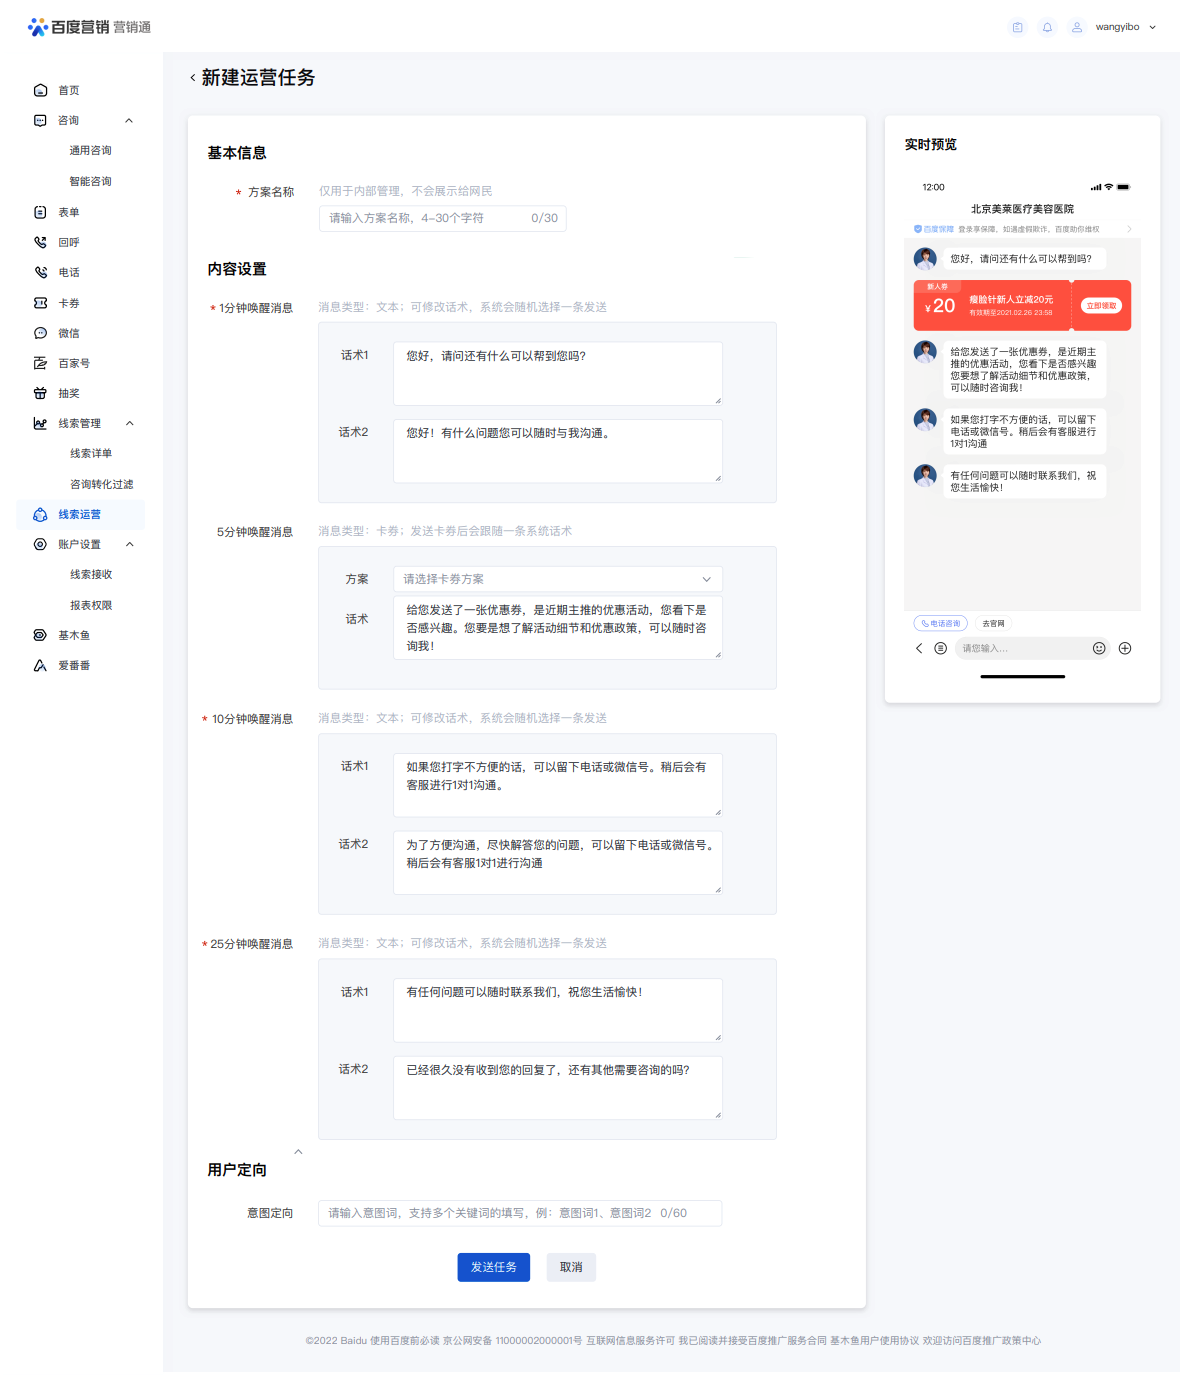Open the 智能咨询 submenu item
Viewport: 1180px width, 1376px height.
coord(90,181)
